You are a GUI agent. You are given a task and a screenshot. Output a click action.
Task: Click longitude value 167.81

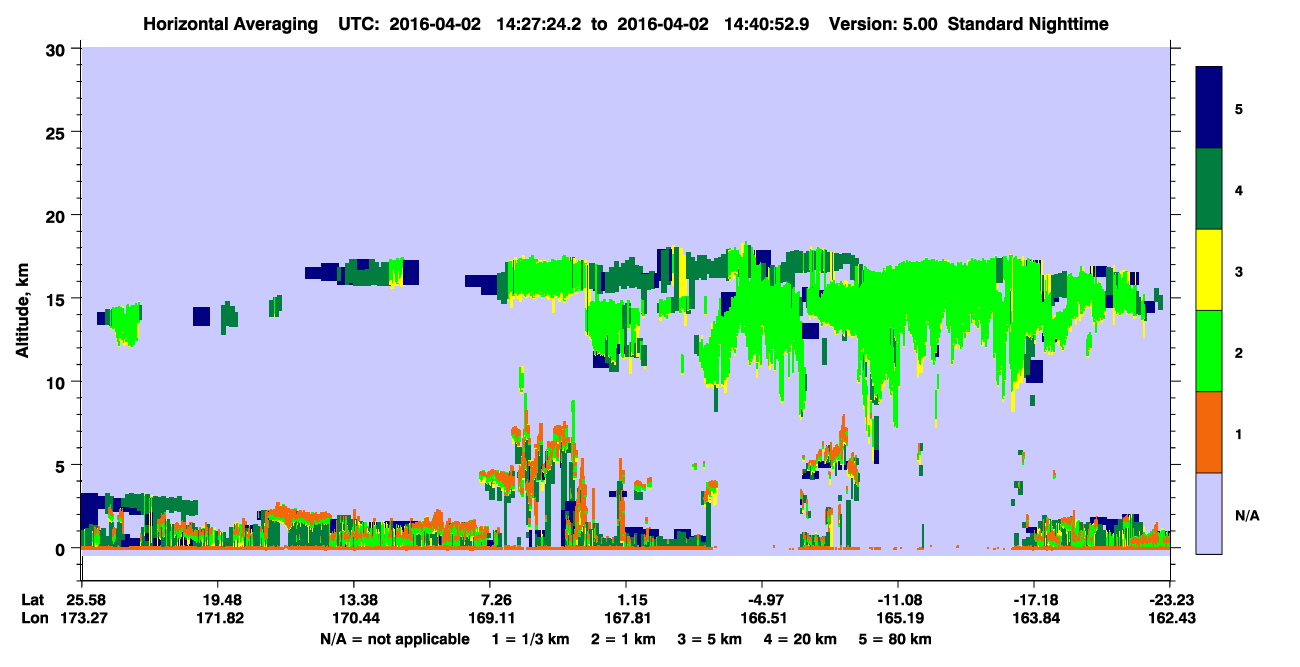point(626,618)
